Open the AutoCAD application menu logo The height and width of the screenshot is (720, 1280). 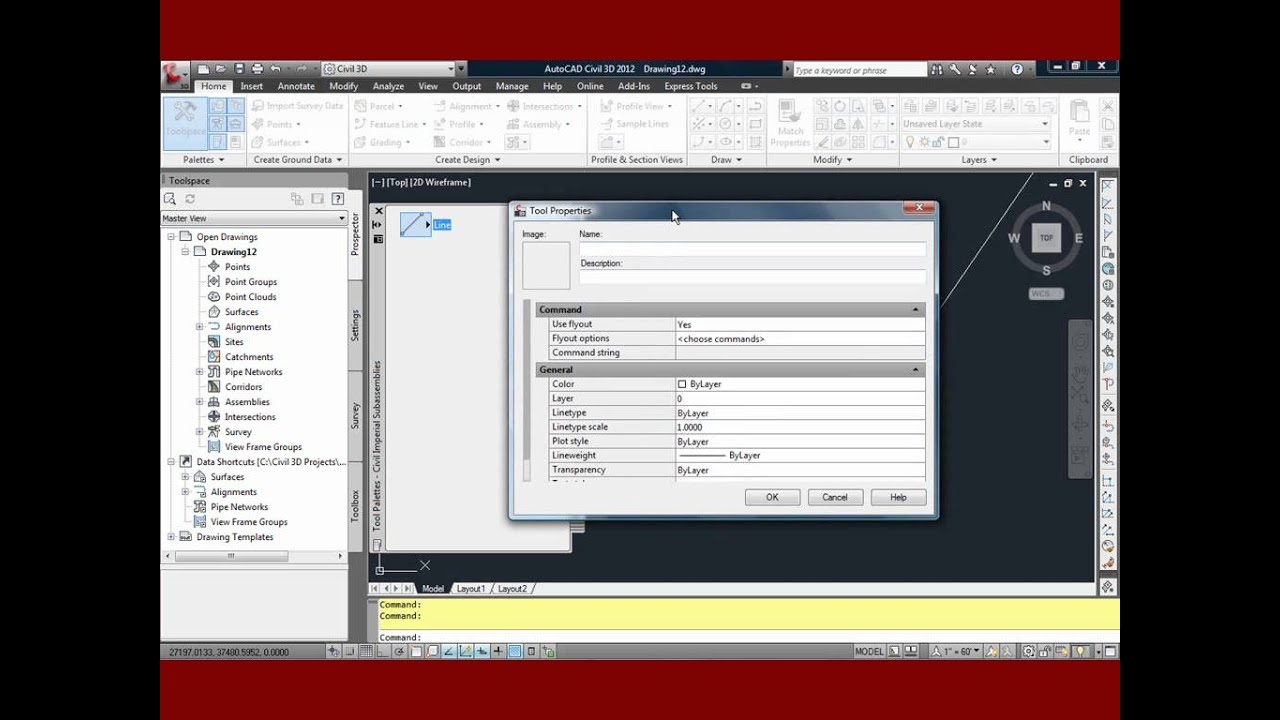tap(174, 75)
